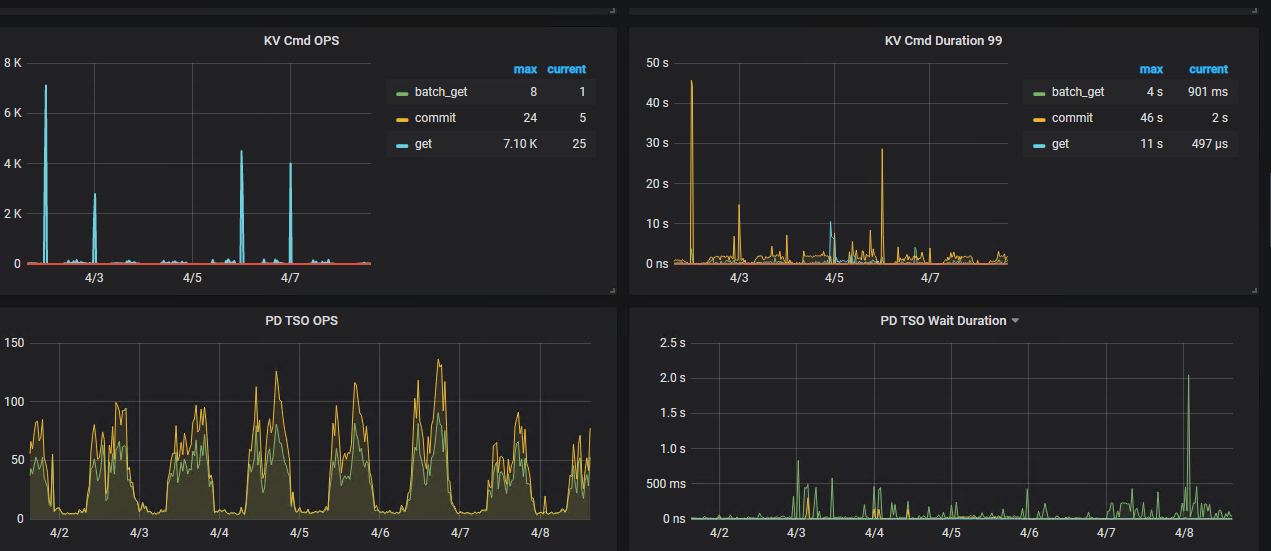Click yellow commit color icon in KV Cmd OPS
Image resolution: width=1271 pixels, height=551 pixels.
[402, 119]
